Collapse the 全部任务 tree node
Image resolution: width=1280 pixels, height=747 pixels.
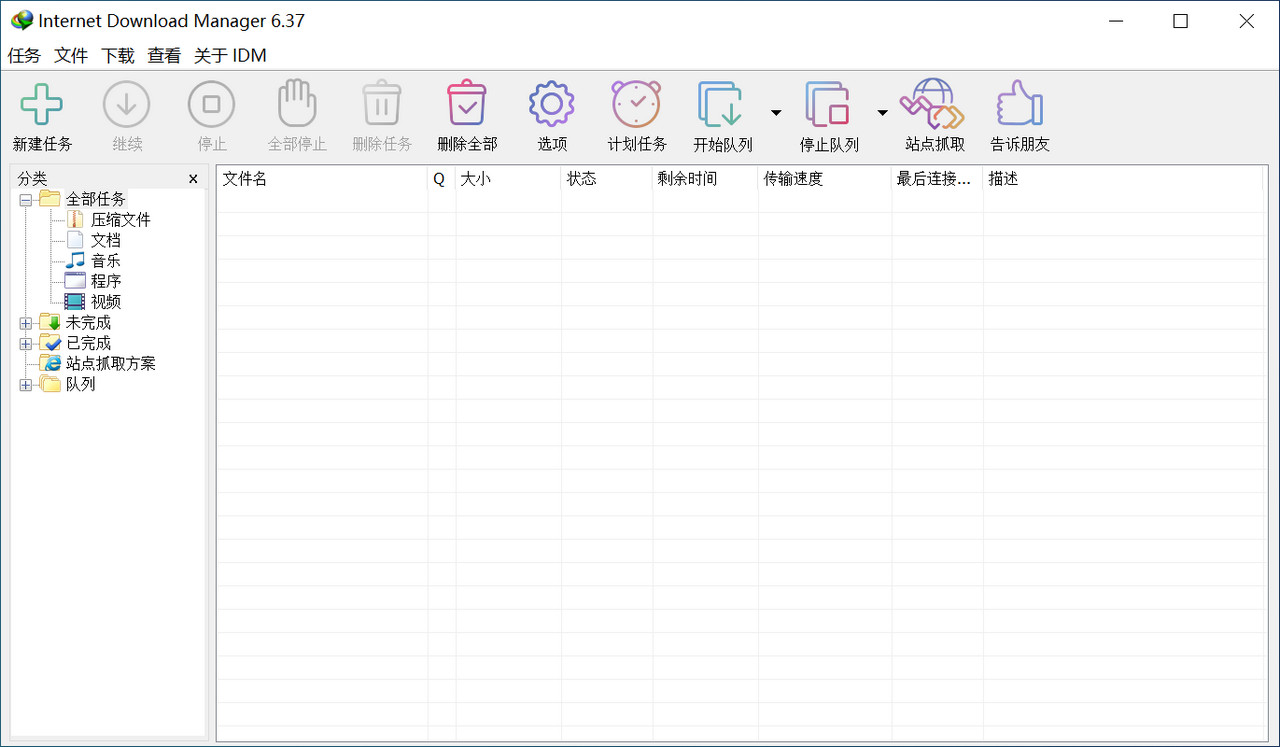coord(26,200)
